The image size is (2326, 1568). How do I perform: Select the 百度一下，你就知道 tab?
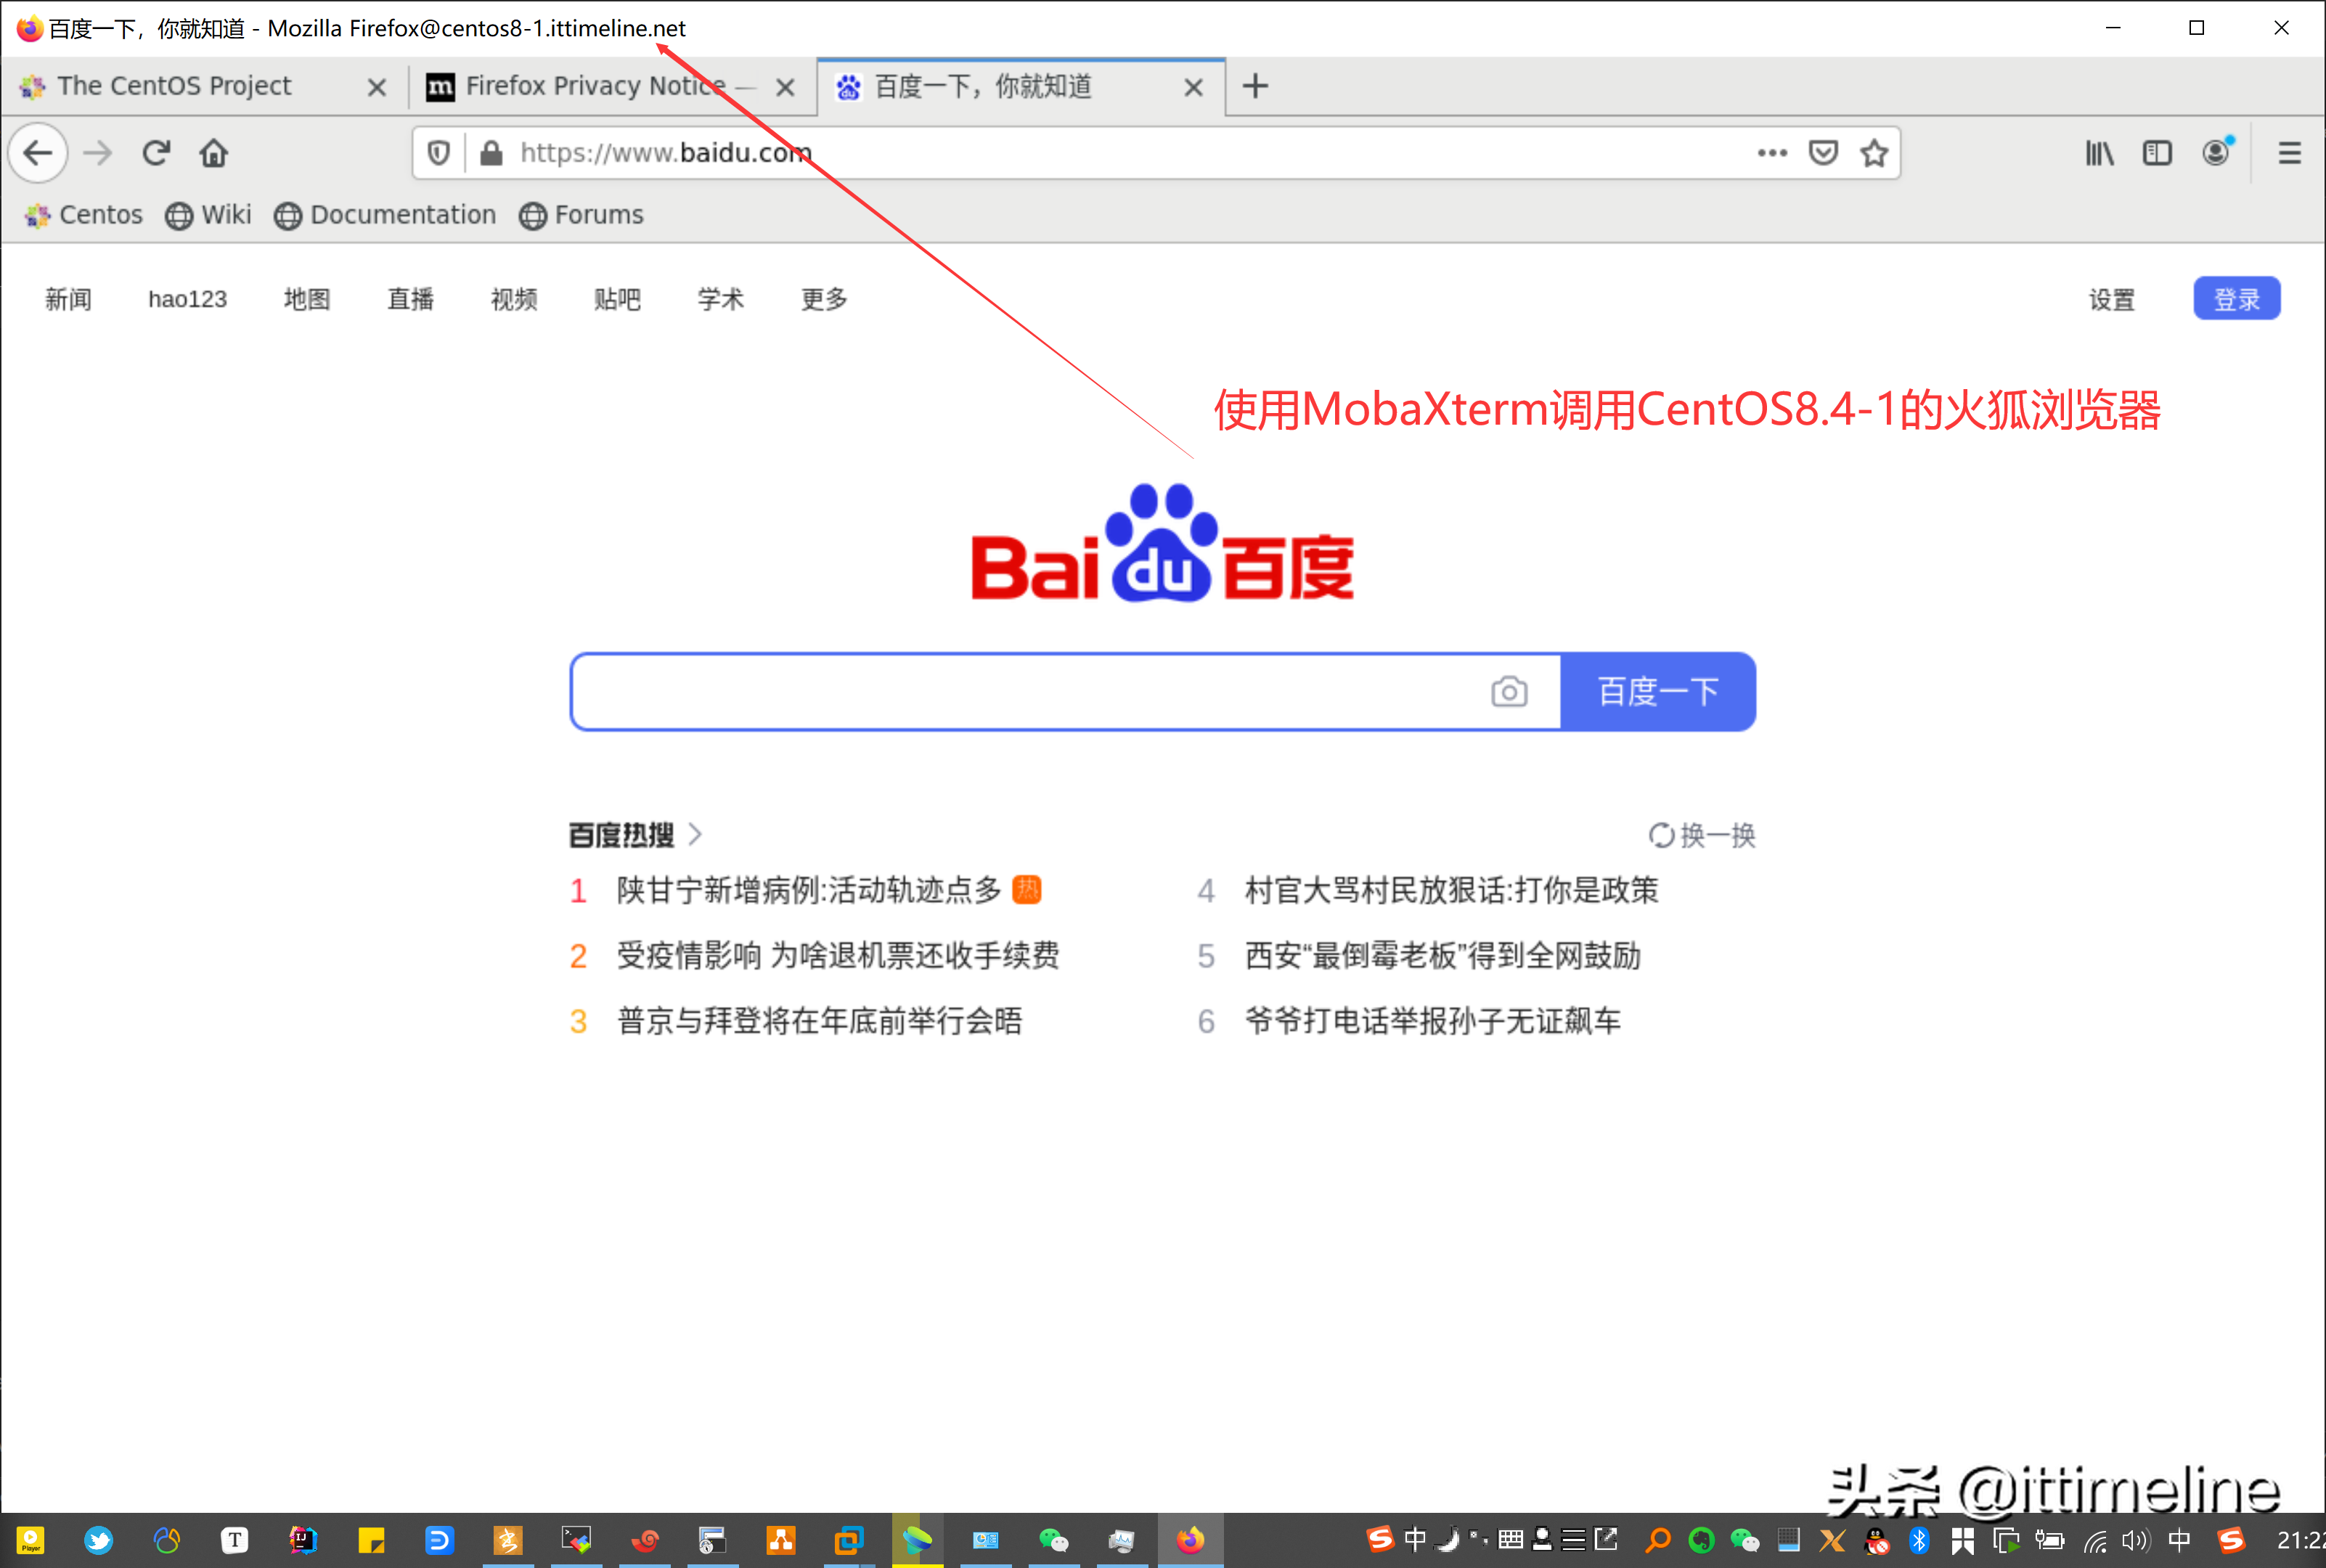1020,86
